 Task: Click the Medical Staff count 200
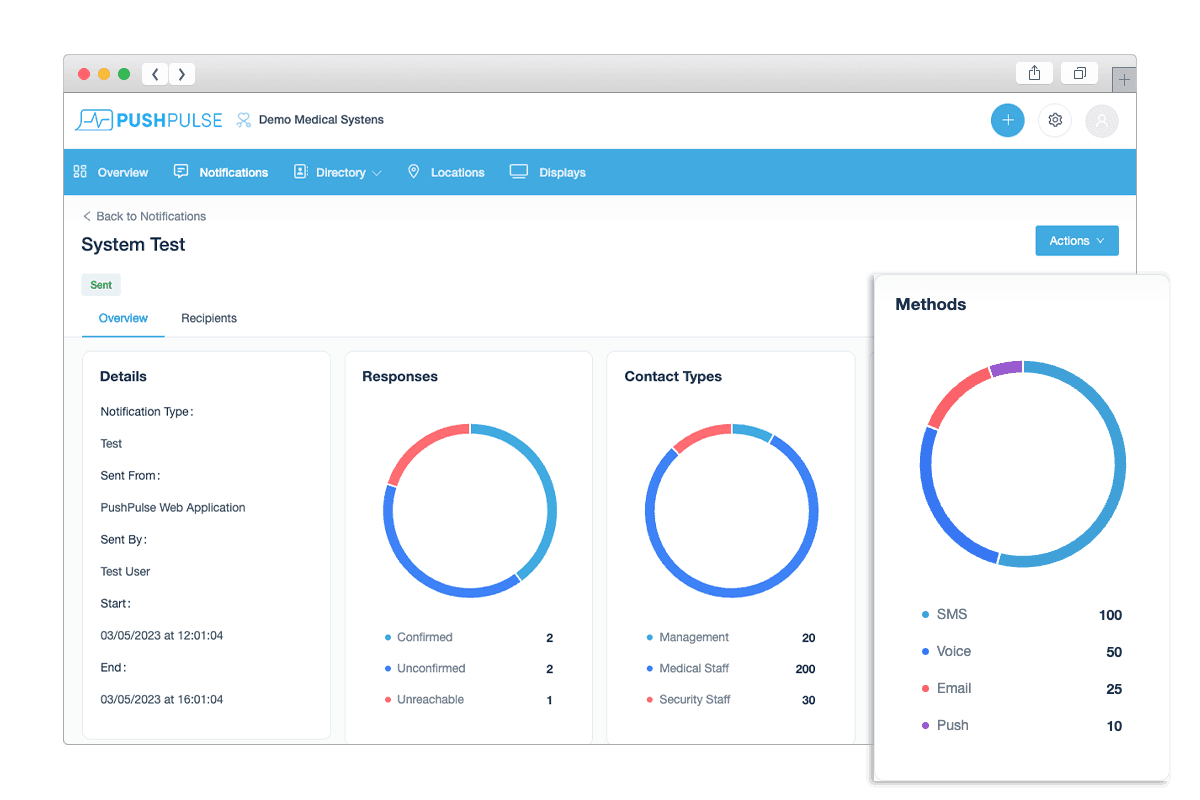click(805, 669)
